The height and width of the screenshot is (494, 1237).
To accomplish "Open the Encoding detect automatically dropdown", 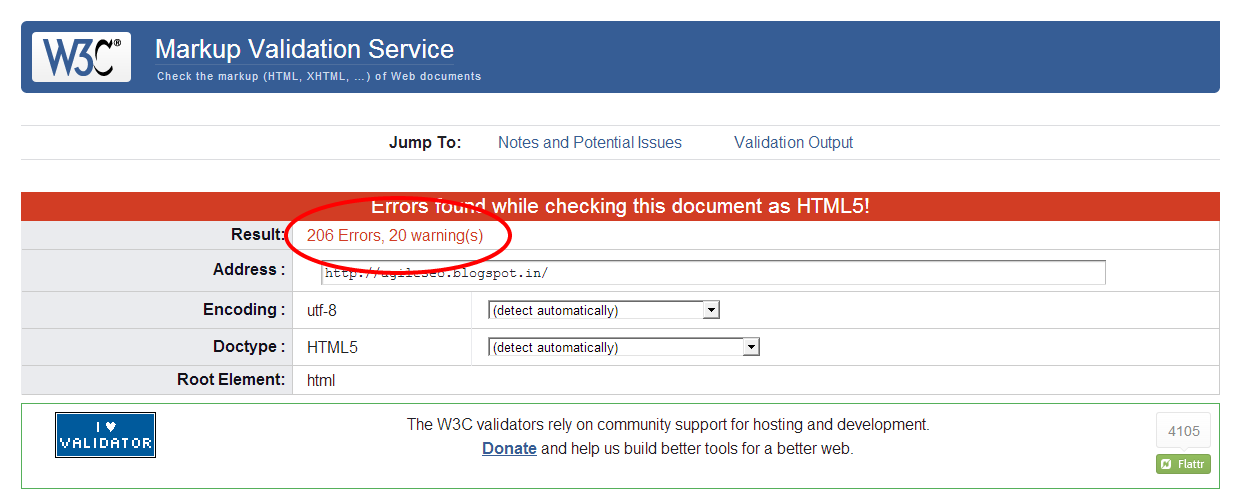I will point(604,311).
